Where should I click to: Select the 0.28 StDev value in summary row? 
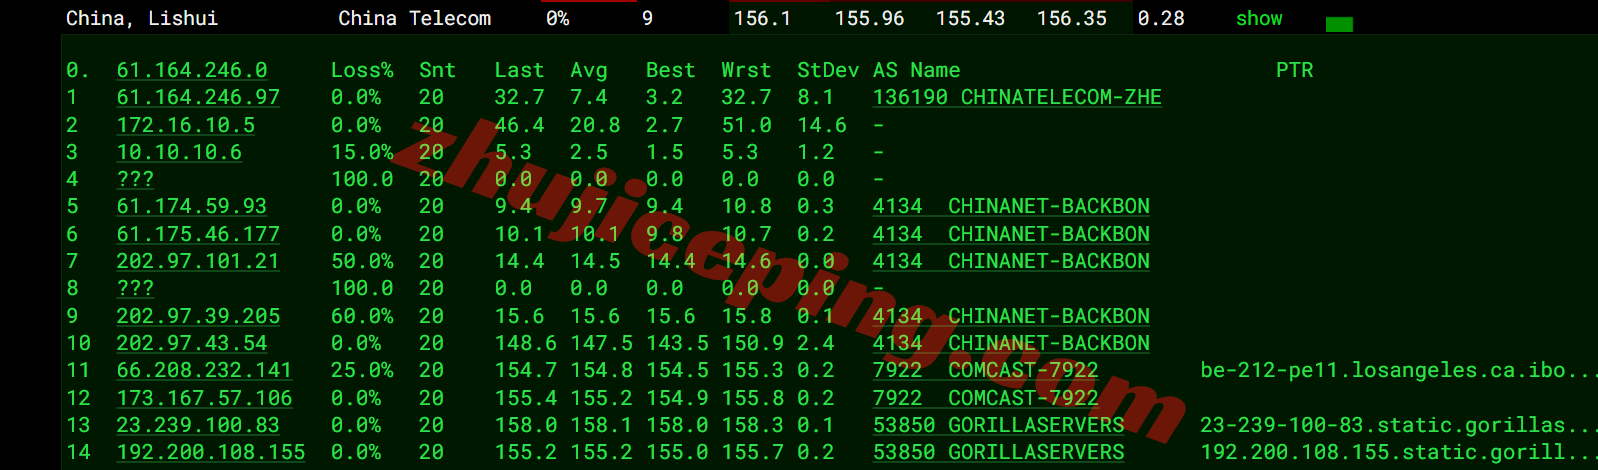pyautogui.click(x=1161, y=18)
